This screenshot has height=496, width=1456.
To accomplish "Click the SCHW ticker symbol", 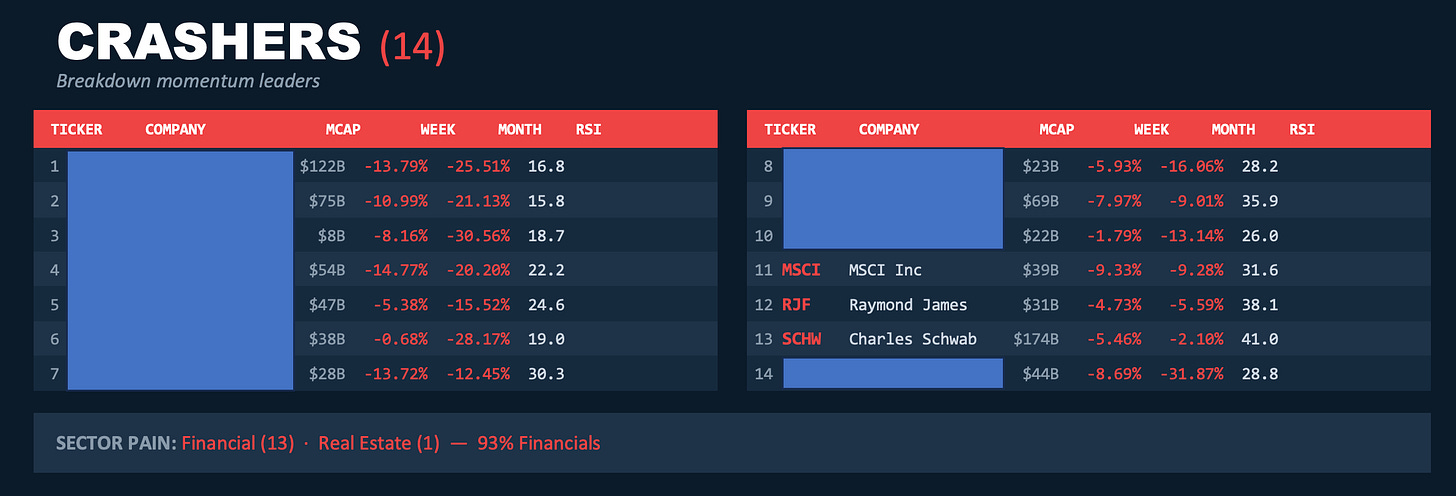I will pos(801,339).
